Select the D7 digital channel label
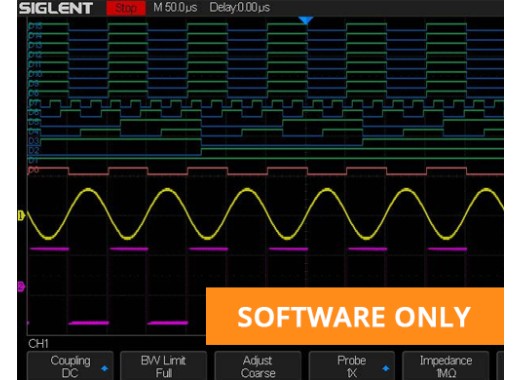This screenshot has width=520, height=380. pyautogui.click(x=34, y=103)
